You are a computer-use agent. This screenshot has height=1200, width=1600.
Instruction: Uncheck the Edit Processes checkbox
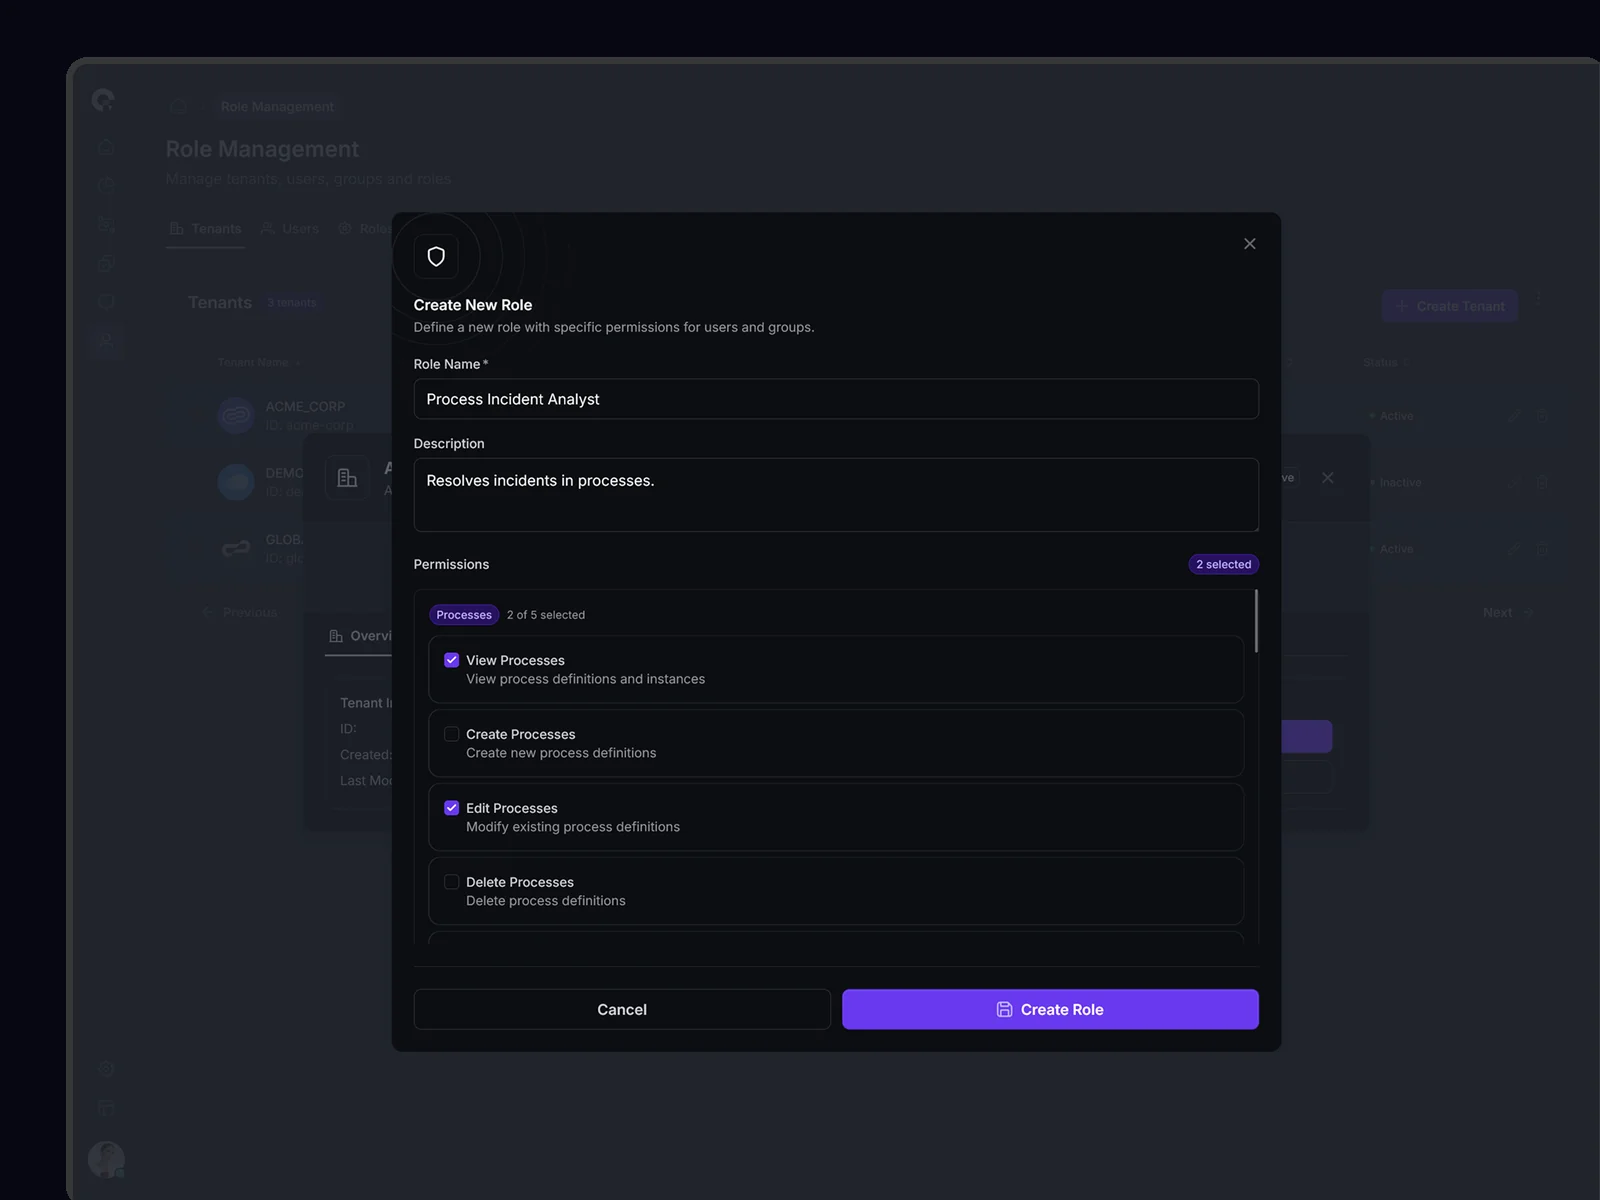452,808
